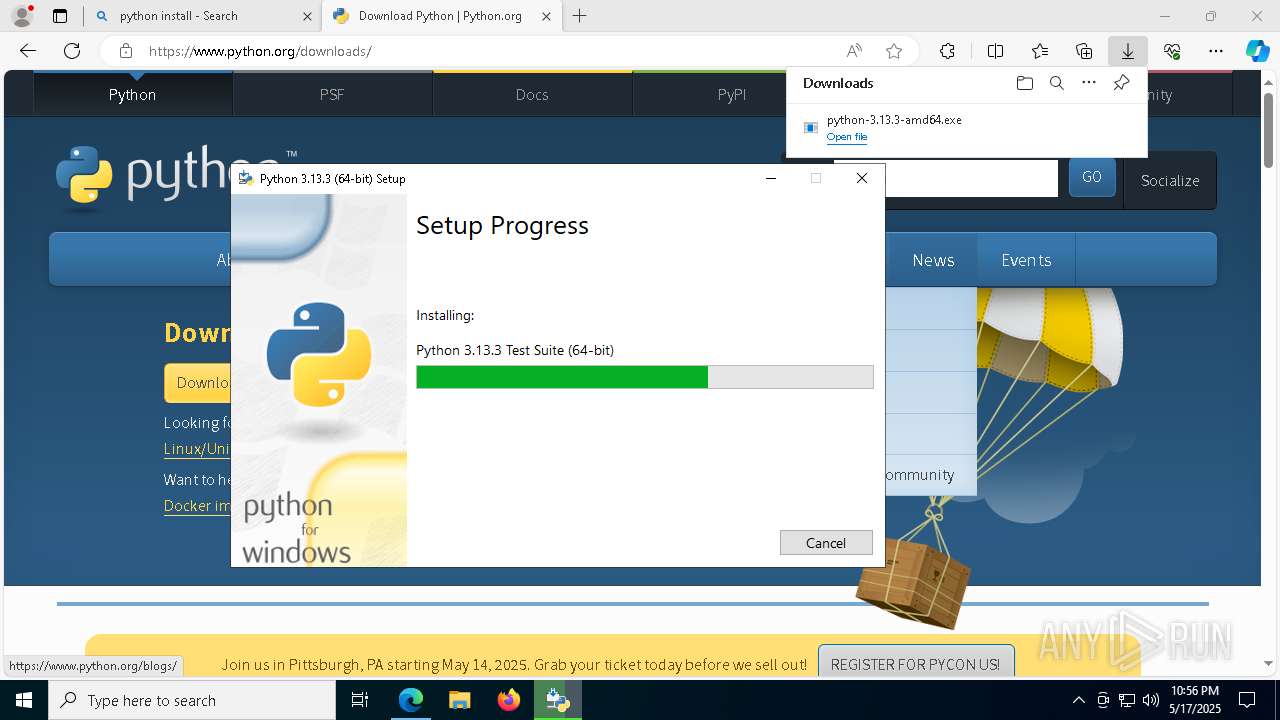Add page to favorites star icon
This screenshot has width=1280, height=720.
[894, 51]
